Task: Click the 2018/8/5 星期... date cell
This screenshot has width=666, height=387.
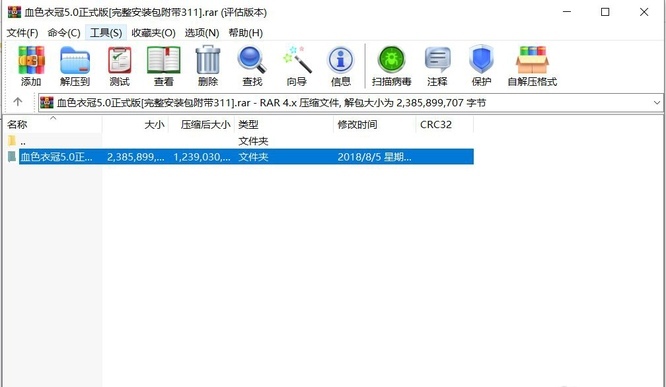Action: pos(374,157)
